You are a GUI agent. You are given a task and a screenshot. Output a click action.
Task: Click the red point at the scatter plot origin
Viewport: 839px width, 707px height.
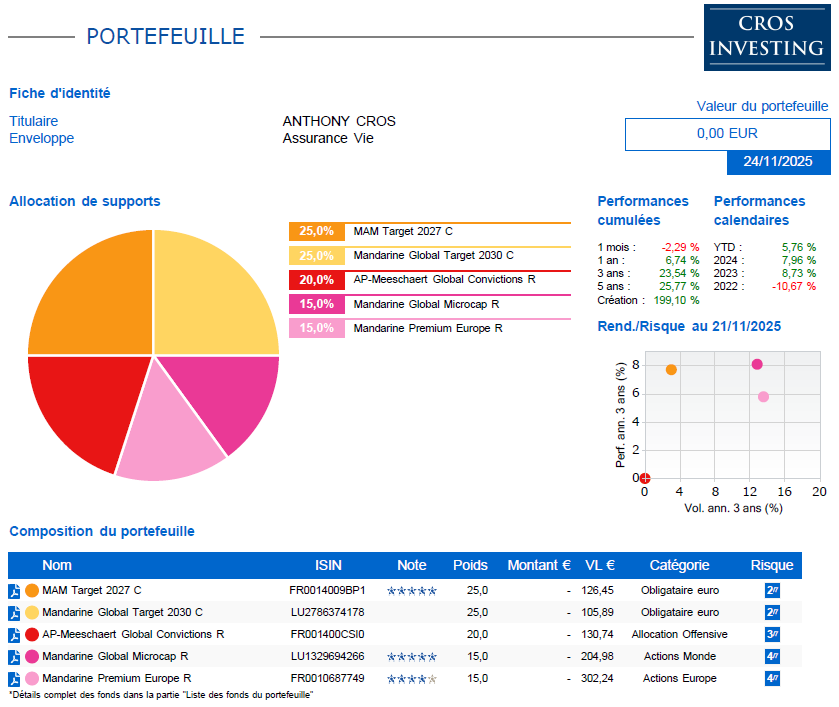click(645, 478)
